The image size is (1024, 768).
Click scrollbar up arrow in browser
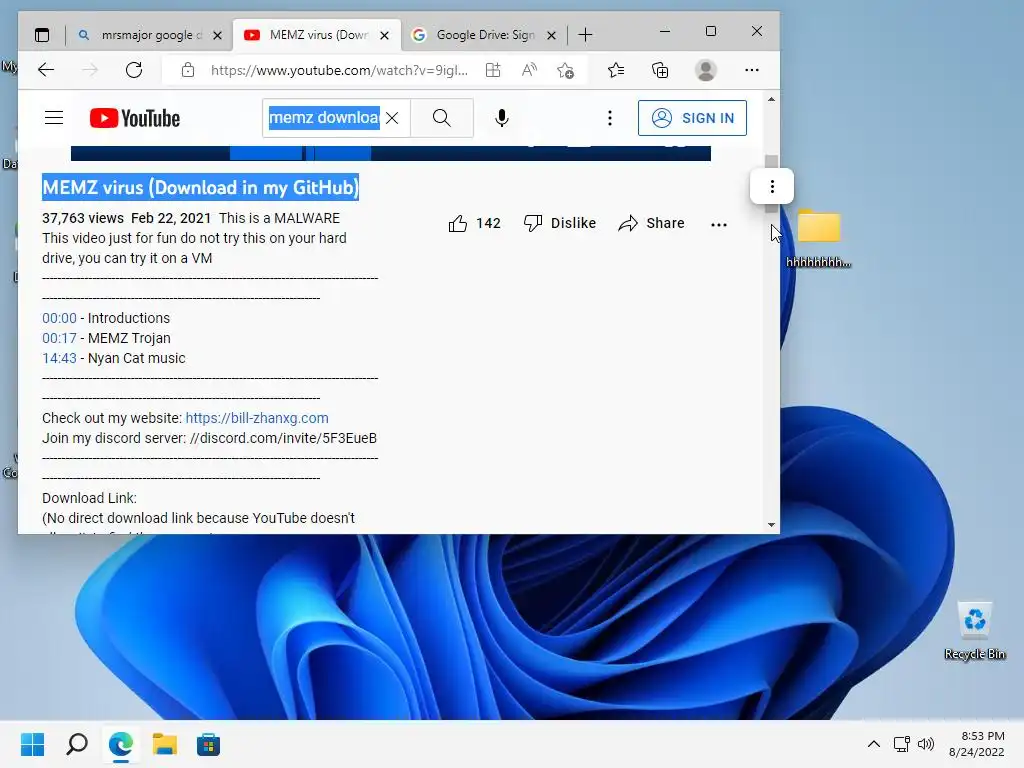[x=771, y=99]
